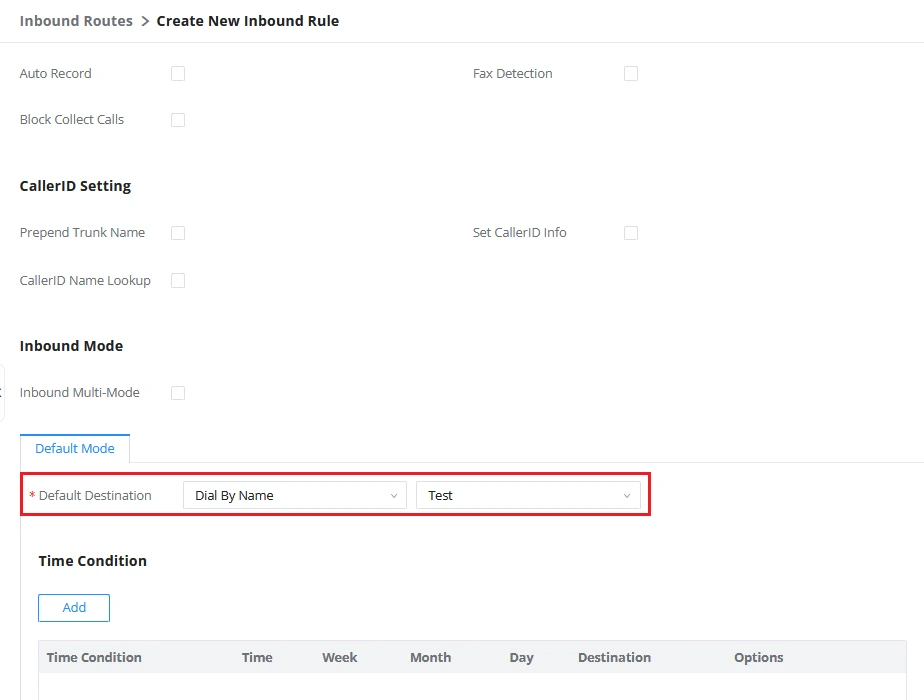Screen dimensions: 924x700
Task: Click the Month column header
Action: 431,658
